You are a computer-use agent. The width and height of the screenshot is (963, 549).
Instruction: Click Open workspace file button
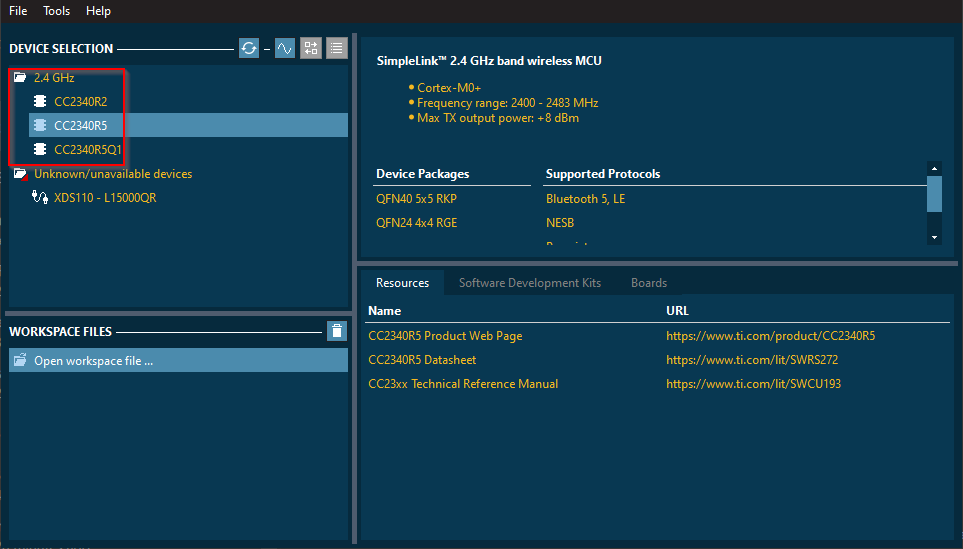point(93,361)
